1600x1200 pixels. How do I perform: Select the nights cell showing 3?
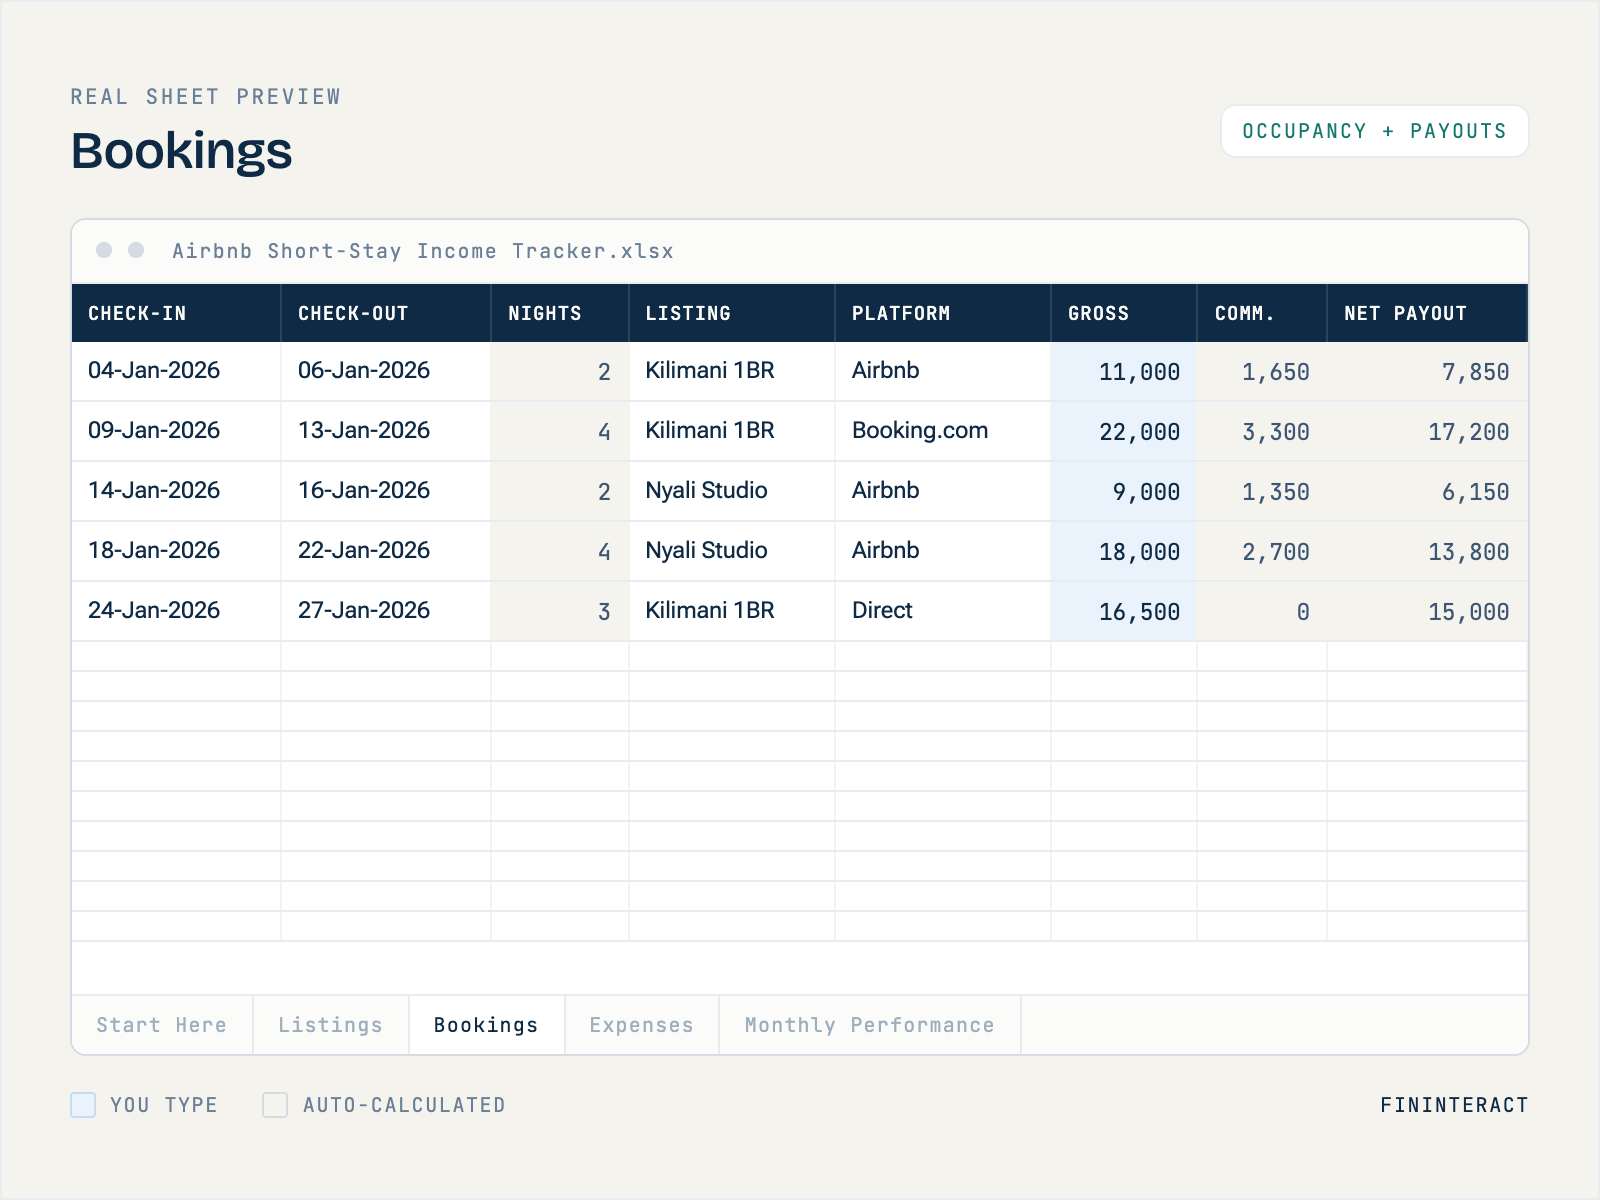coord(560,611)
